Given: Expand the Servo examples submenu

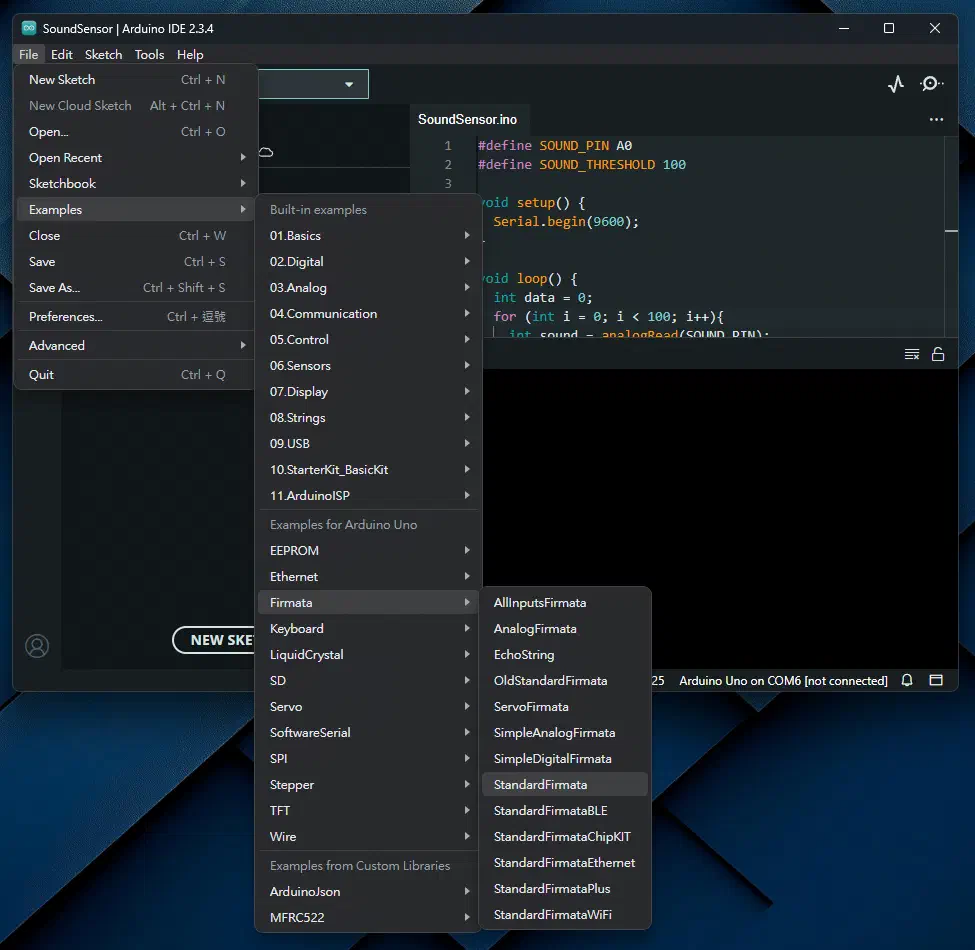Looking at the screenshot, I should (x=286, y=706).
